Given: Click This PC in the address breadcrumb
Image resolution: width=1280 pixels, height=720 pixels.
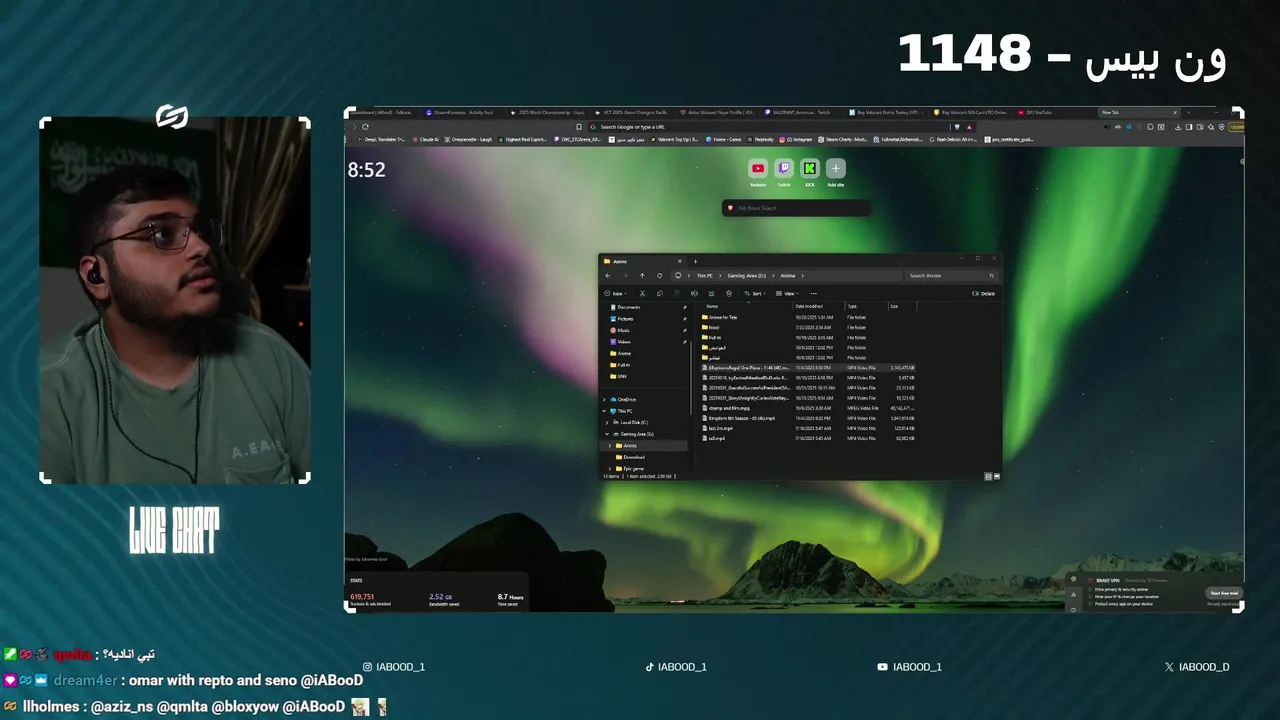Looking at the screenshot, I should [705, 275].
